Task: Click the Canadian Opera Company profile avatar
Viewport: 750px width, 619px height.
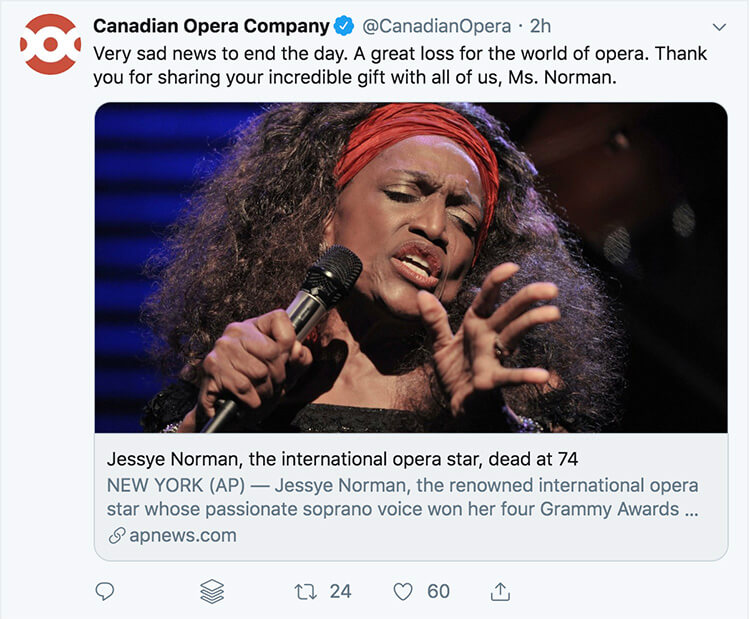Action: pos(51,43)
